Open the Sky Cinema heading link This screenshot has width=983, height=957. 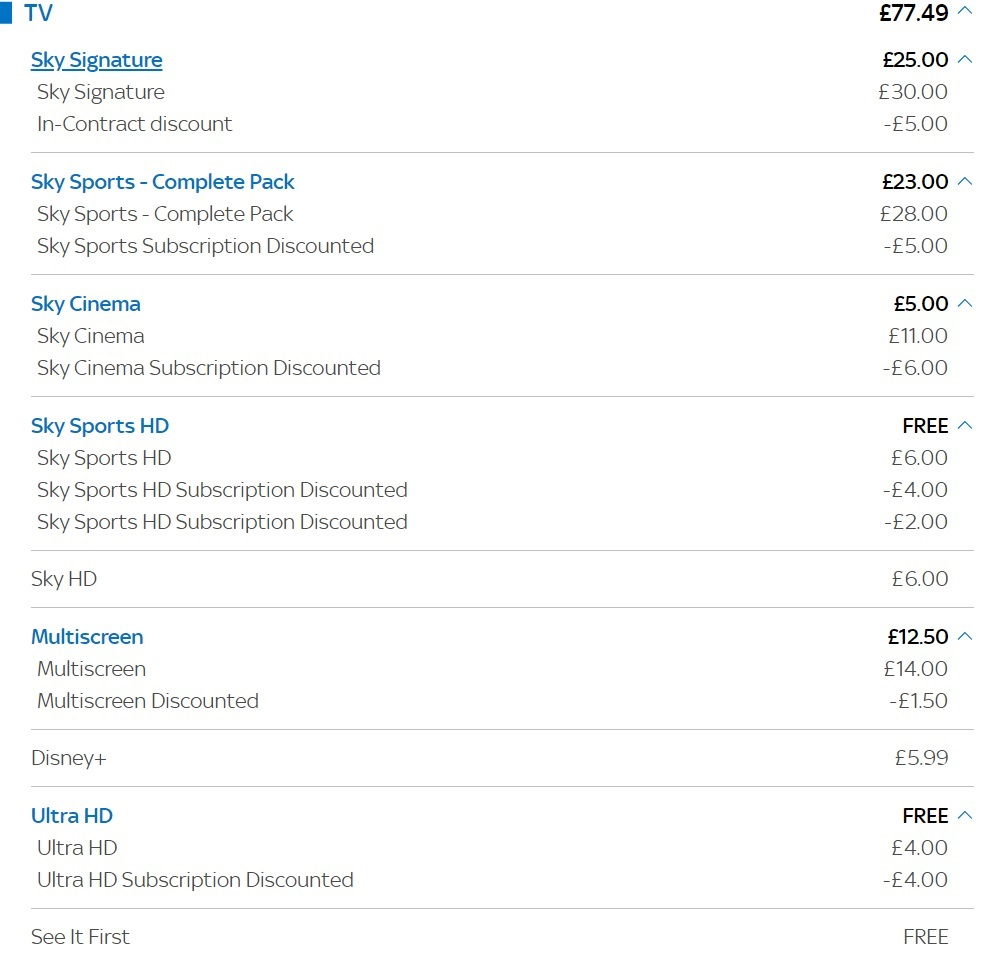[x=86, y=304]
